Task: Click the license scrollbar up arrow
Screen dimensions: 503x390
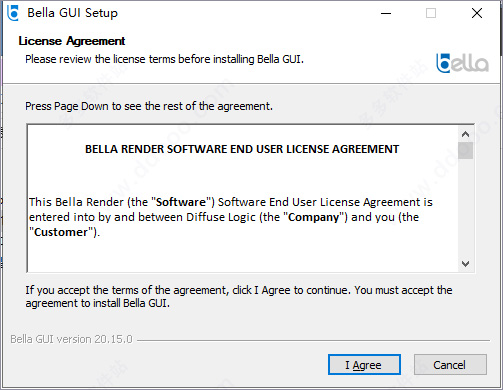Action: tap(465, 134)
